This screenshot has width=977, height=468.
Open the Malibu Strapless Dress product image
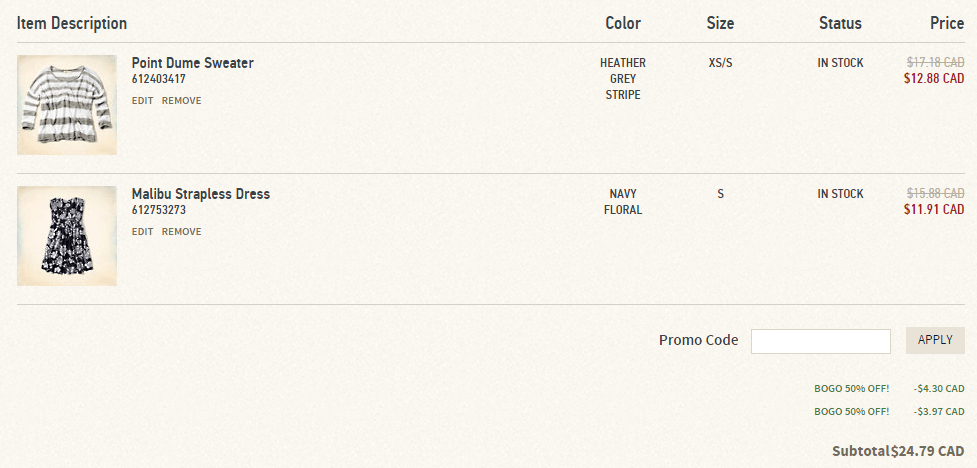[x=67, y=236]
